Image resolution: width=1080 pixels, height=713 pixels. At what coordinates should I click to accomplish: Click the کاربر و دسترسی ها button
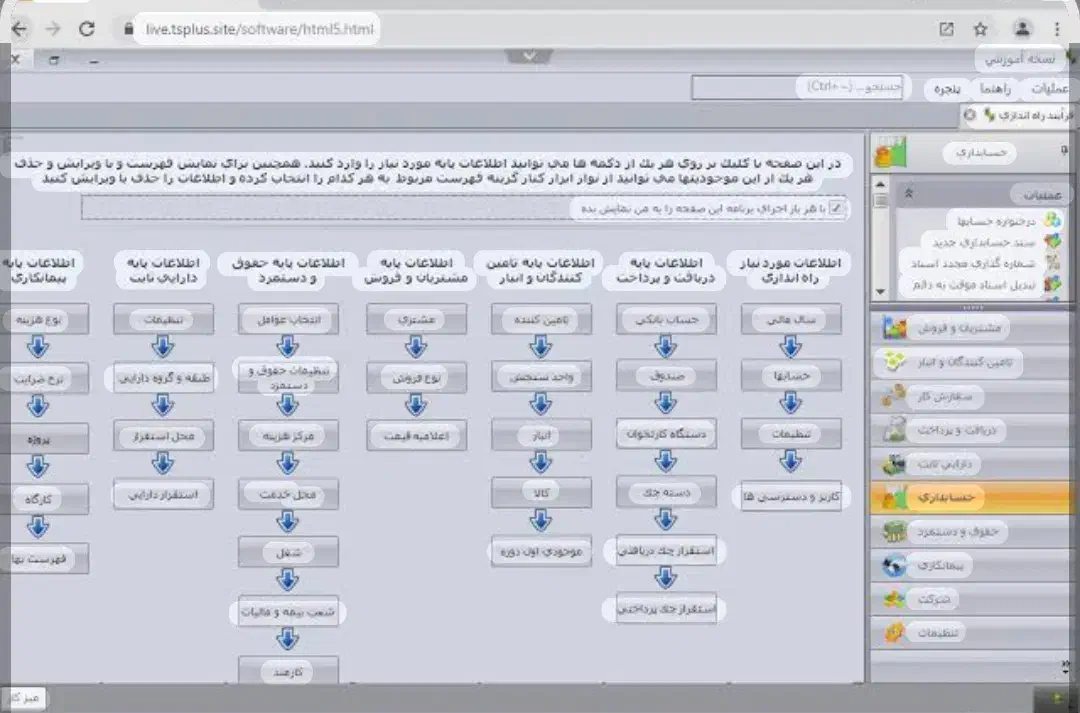791,496
